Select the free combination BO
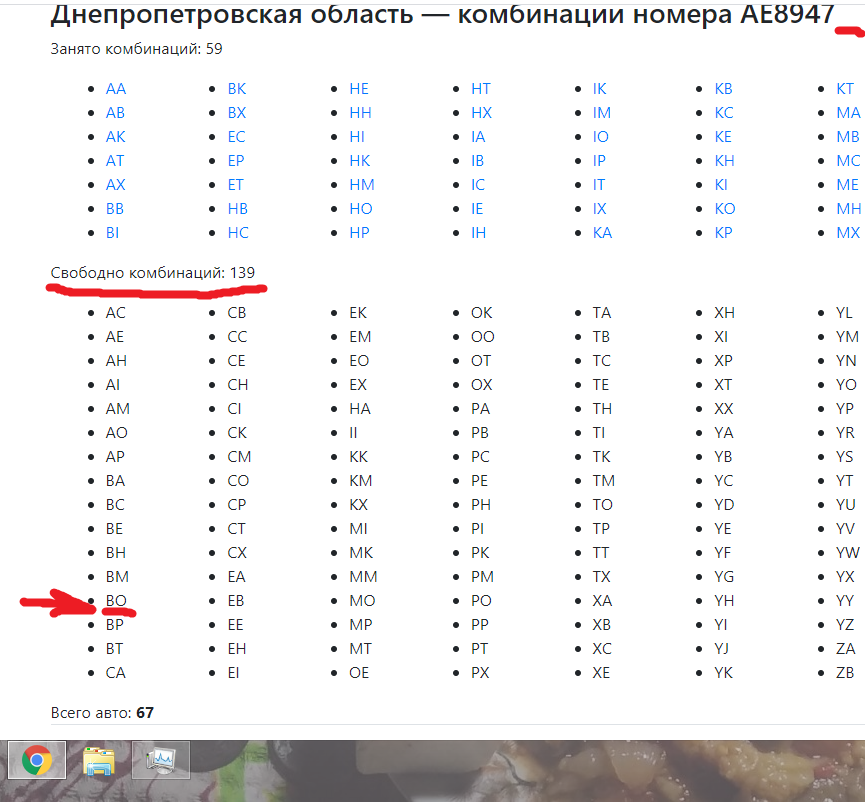The height and width of the screenshot is (802, 865). 116,601
